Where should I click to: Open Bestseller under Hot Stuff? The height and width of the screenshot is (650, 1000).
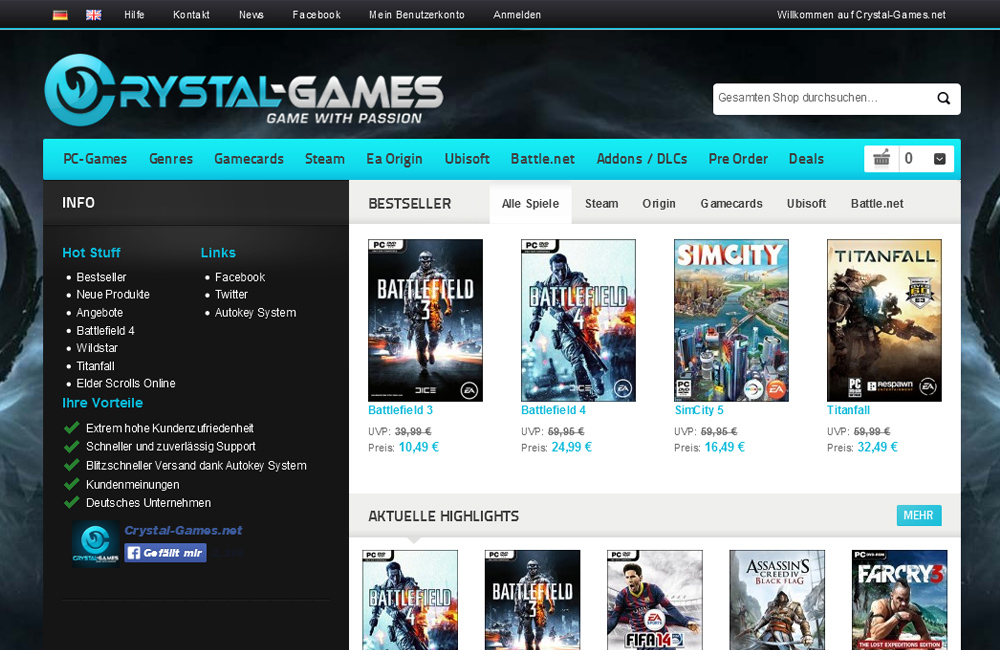(101, 277)
